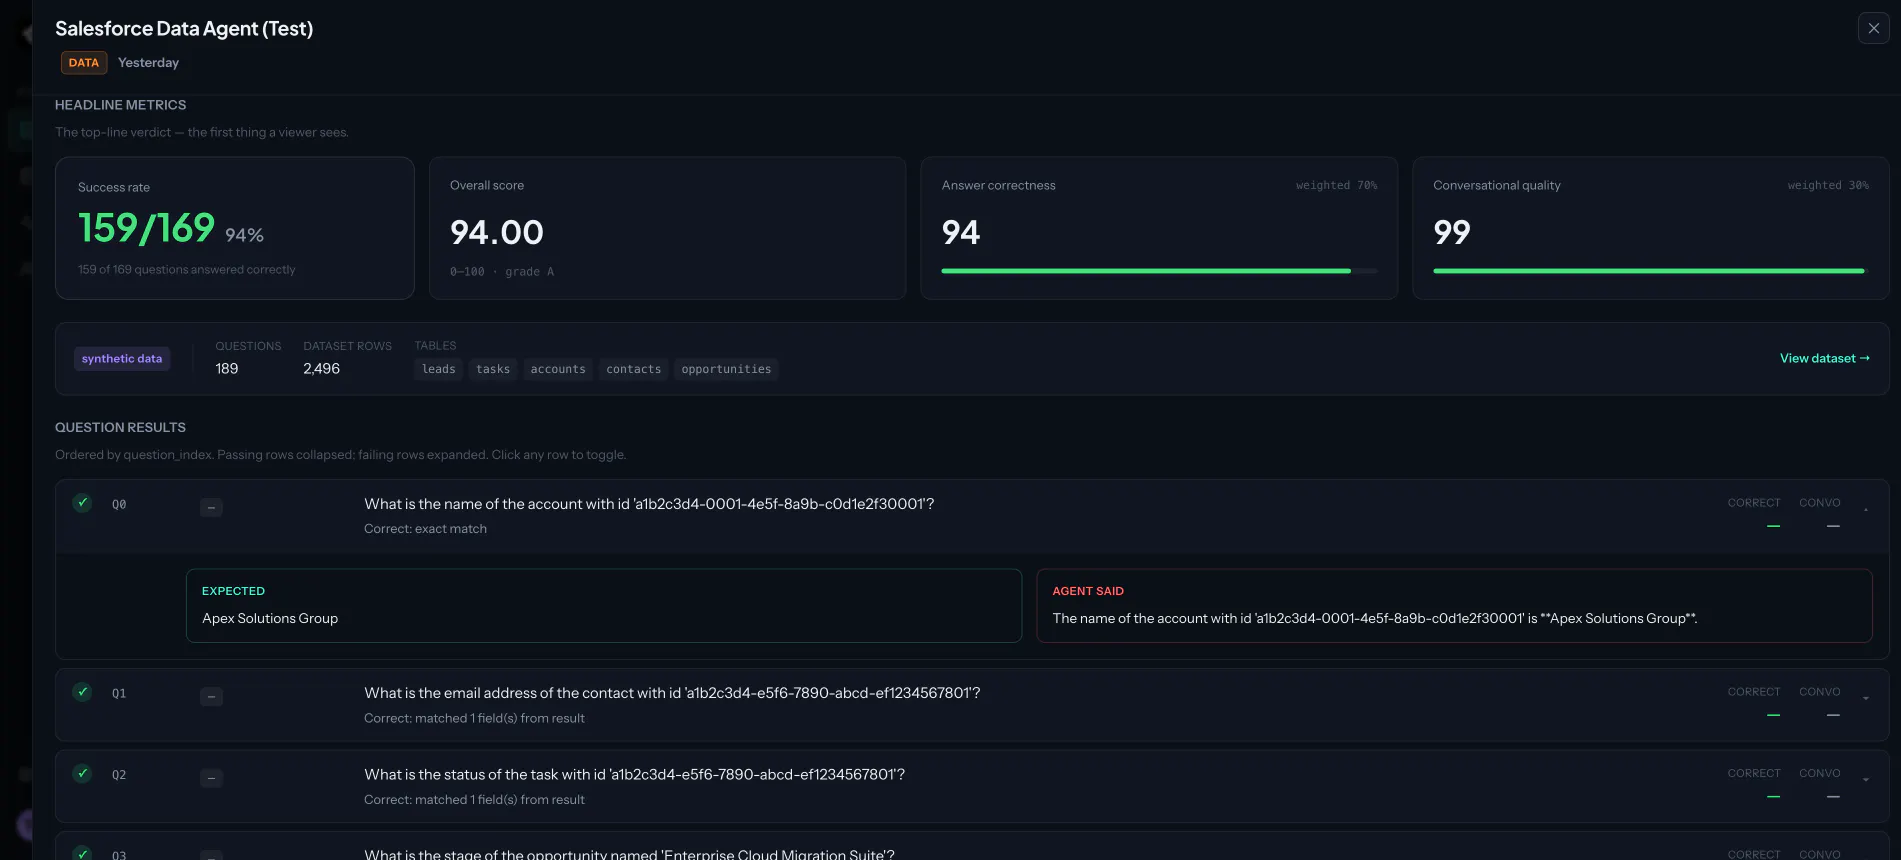Click the Q2 question about task status
The height and width of the screenshot is (860, 1901).
pyautogui.click(x=634, y=775)
